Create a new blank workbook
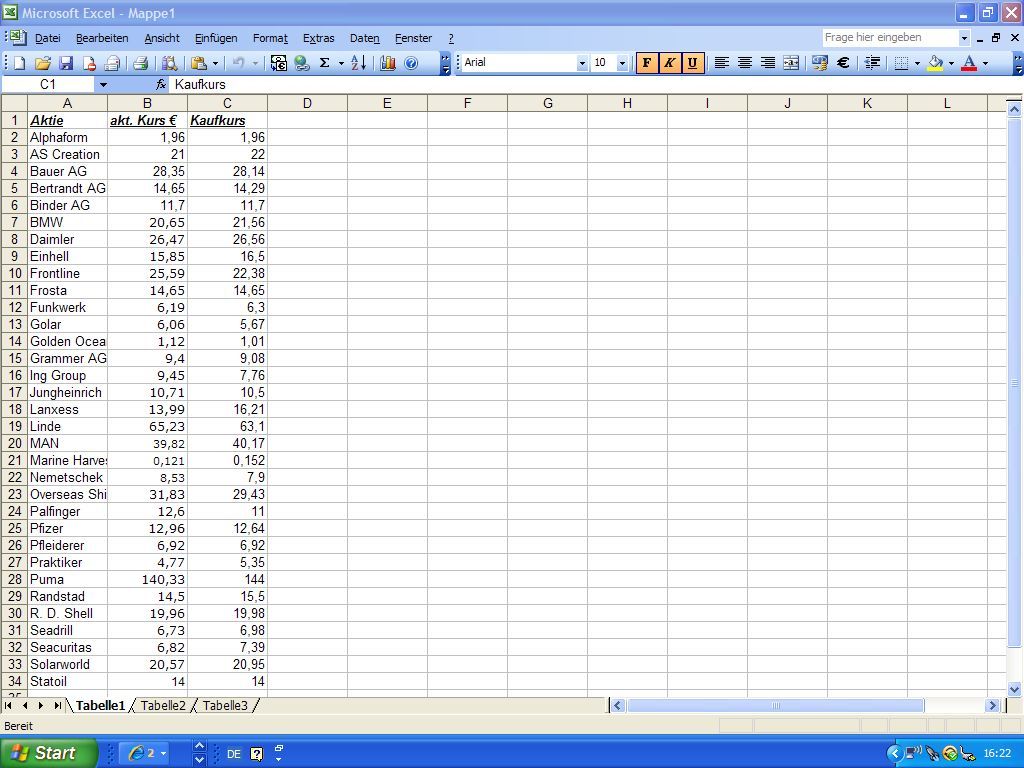 20,63
